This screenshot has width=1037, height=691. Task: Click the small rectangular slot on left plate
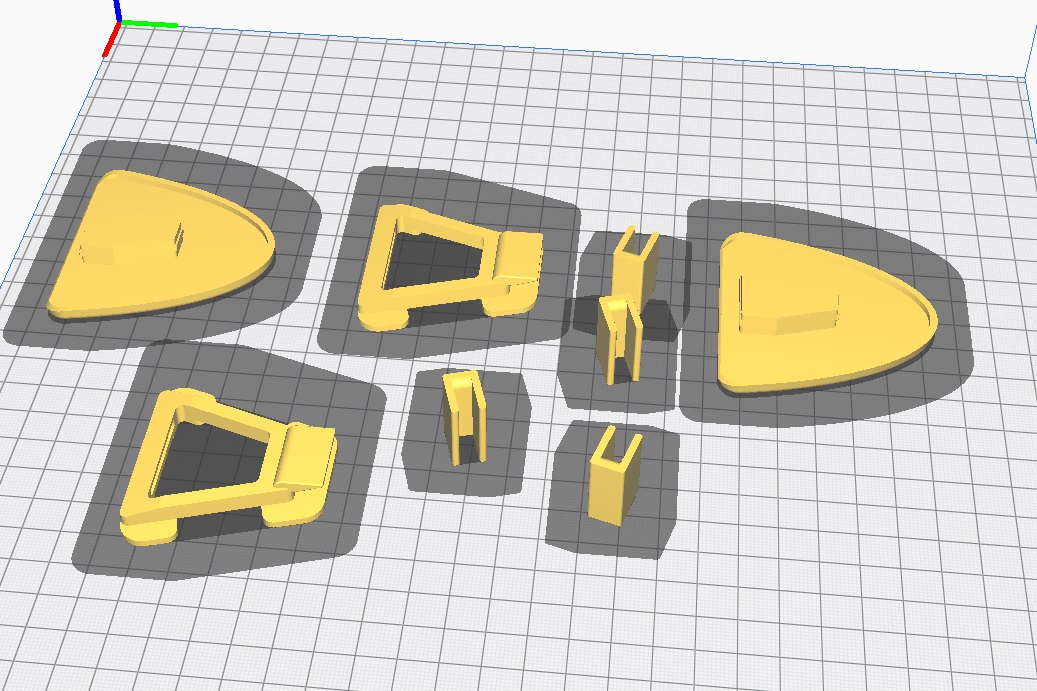click(180, 235)
